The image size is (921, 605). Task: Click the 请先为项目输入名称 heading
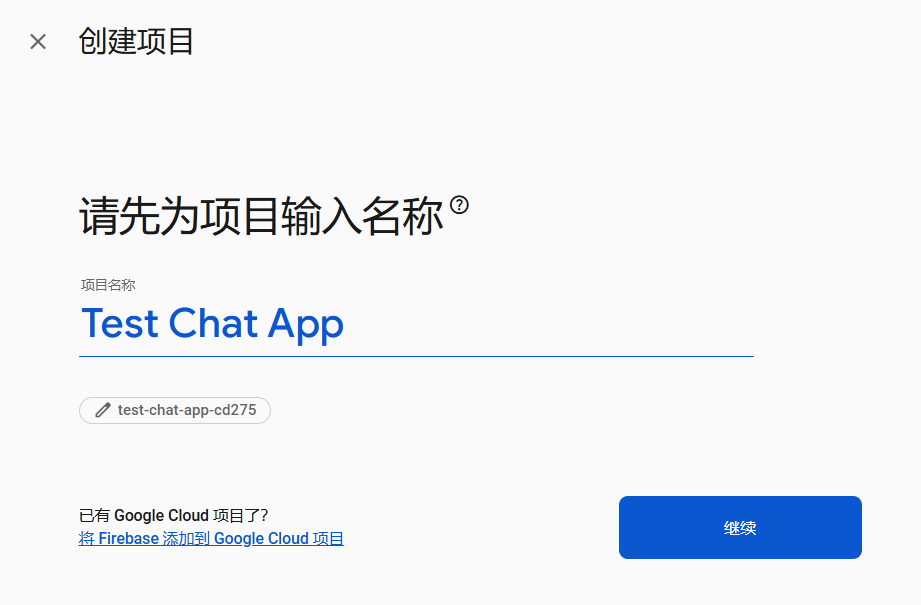(261, 216)
